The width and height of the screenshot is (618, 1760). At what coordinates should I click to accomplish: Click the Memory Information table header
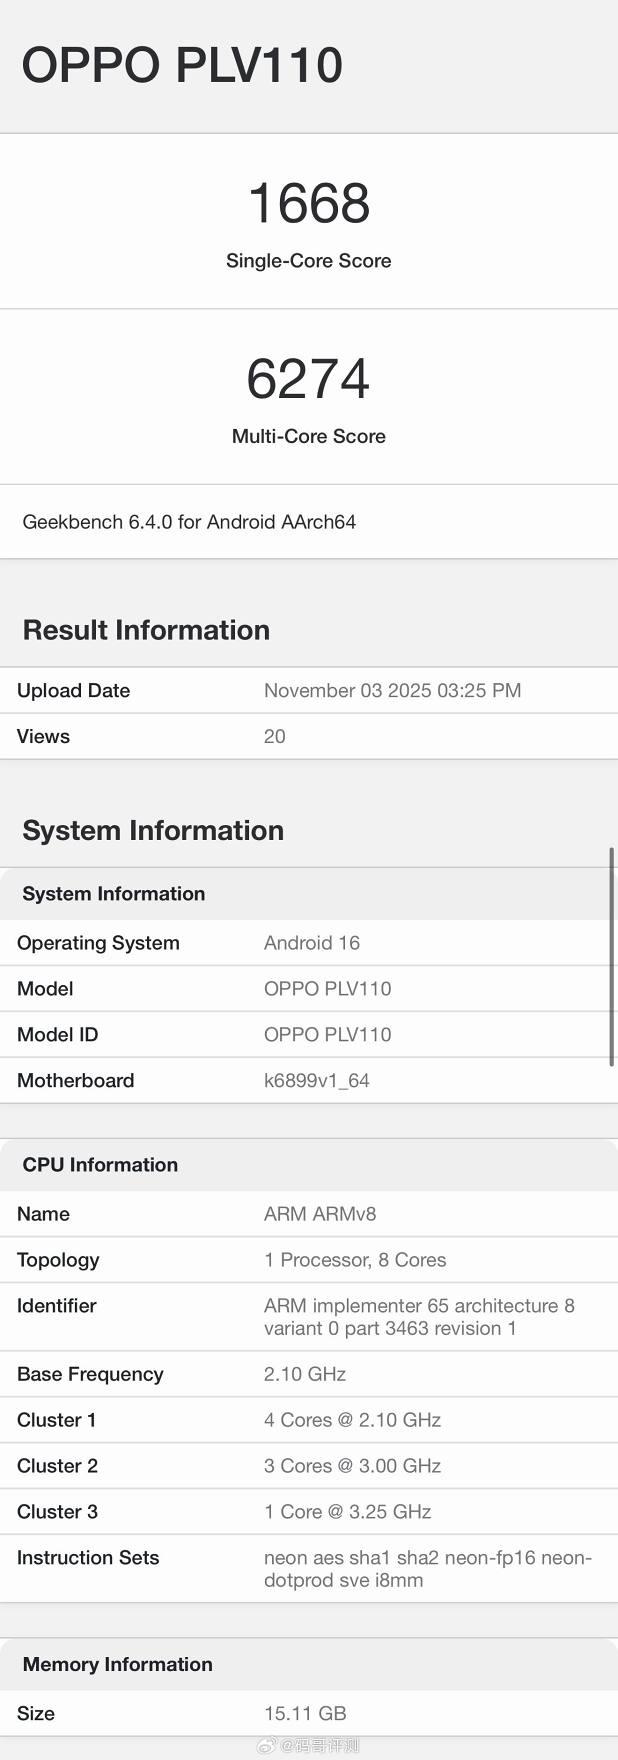[x=118, y=1664]
